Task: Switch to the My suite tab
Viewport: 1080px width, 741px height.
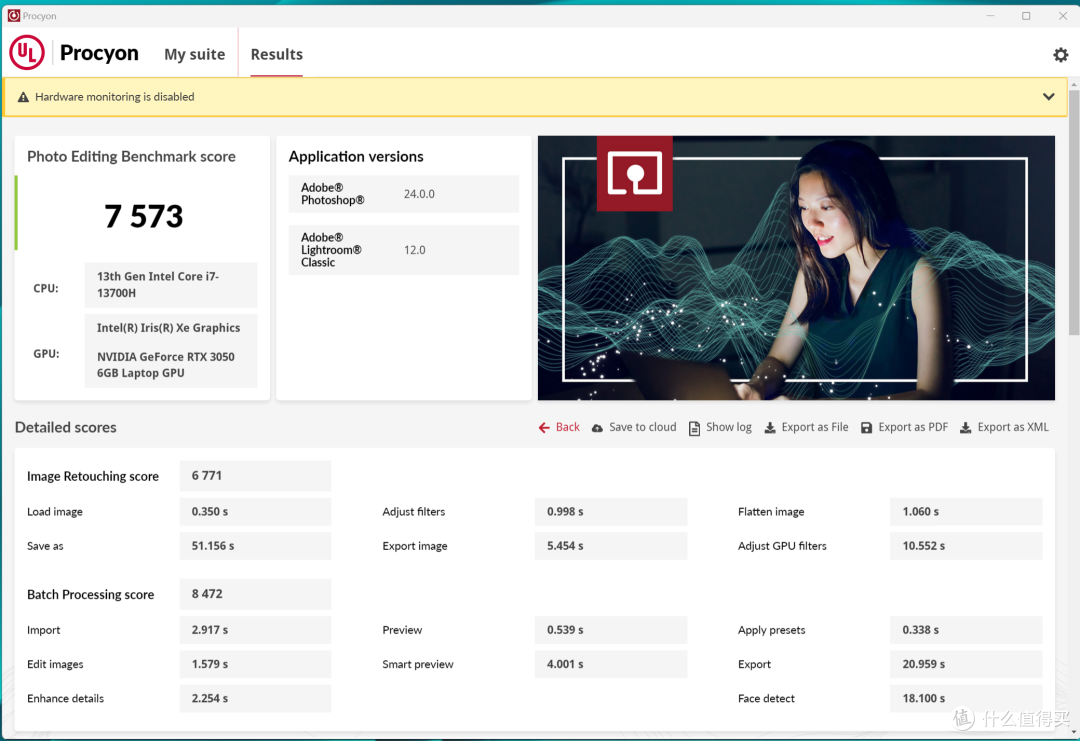Action: [x=194, y=54]
